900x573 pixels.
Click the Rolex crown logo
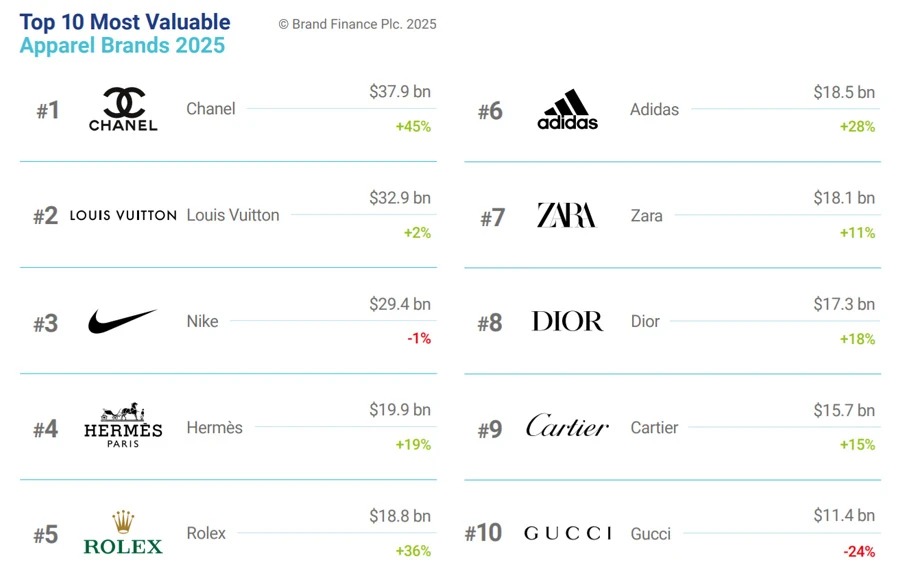(123, 534)
